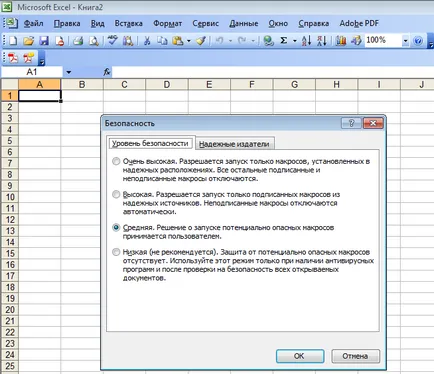Open the Окно menu

[278, 23]
